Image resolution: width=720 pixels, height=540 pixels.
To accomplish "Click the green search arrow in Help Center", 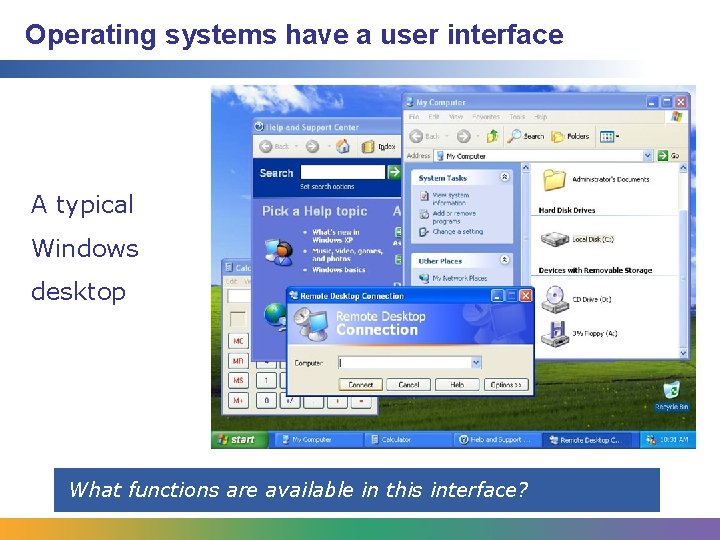I will [394, 172].
